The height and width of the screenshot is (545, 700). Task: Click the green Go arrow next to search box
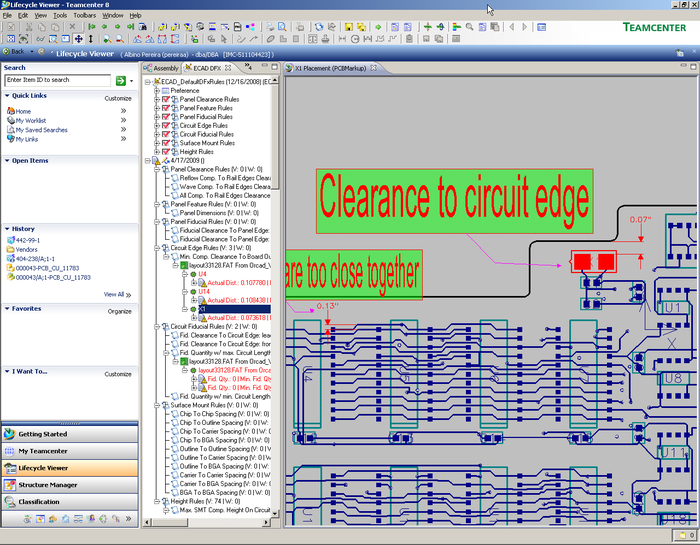(x=121, y=81)
